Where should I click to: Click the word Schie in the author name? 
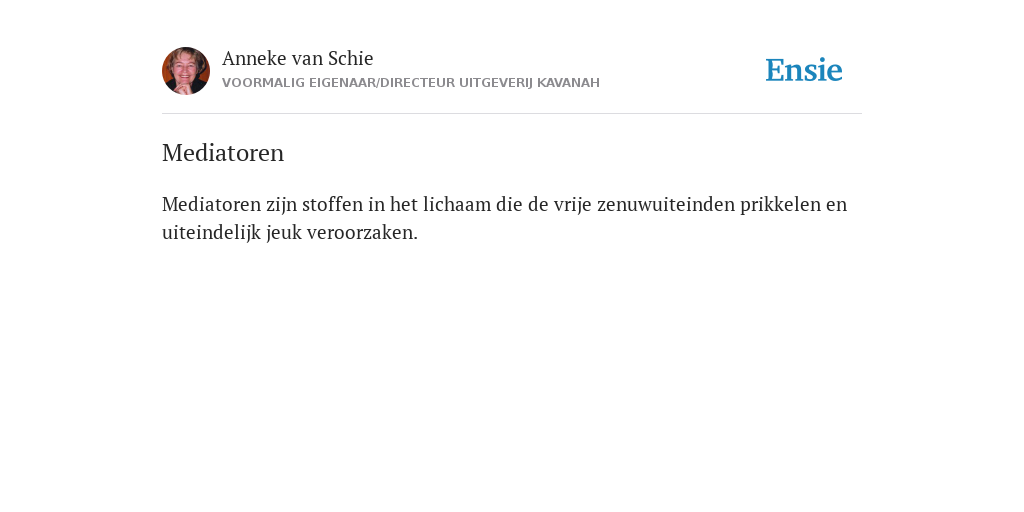pos(351,58)
